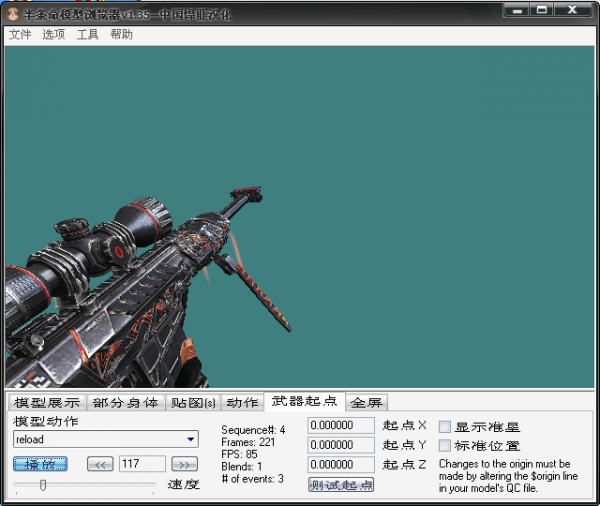Click the 起点 X value field
This screenshot has height=506, width=600.
pos(341,425)
